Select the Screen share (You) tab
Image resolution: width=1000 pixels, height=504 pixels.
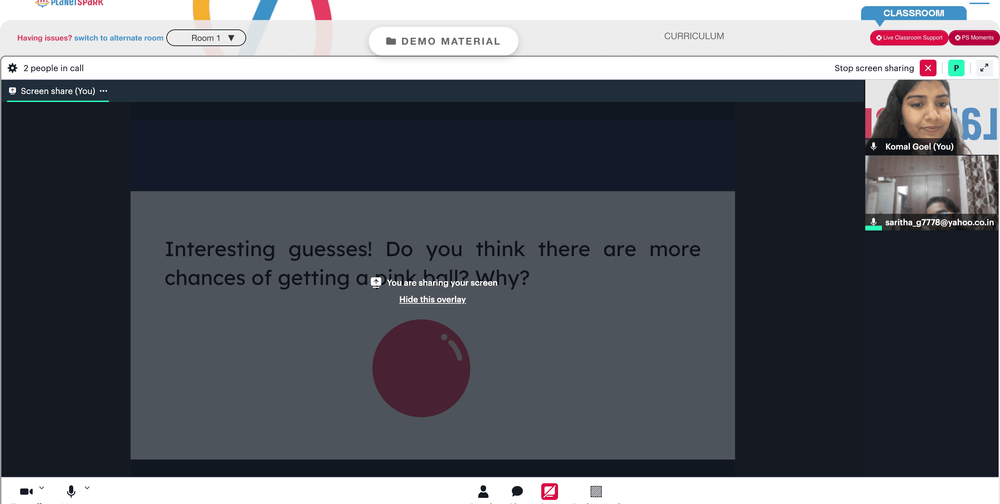(57, 91)
